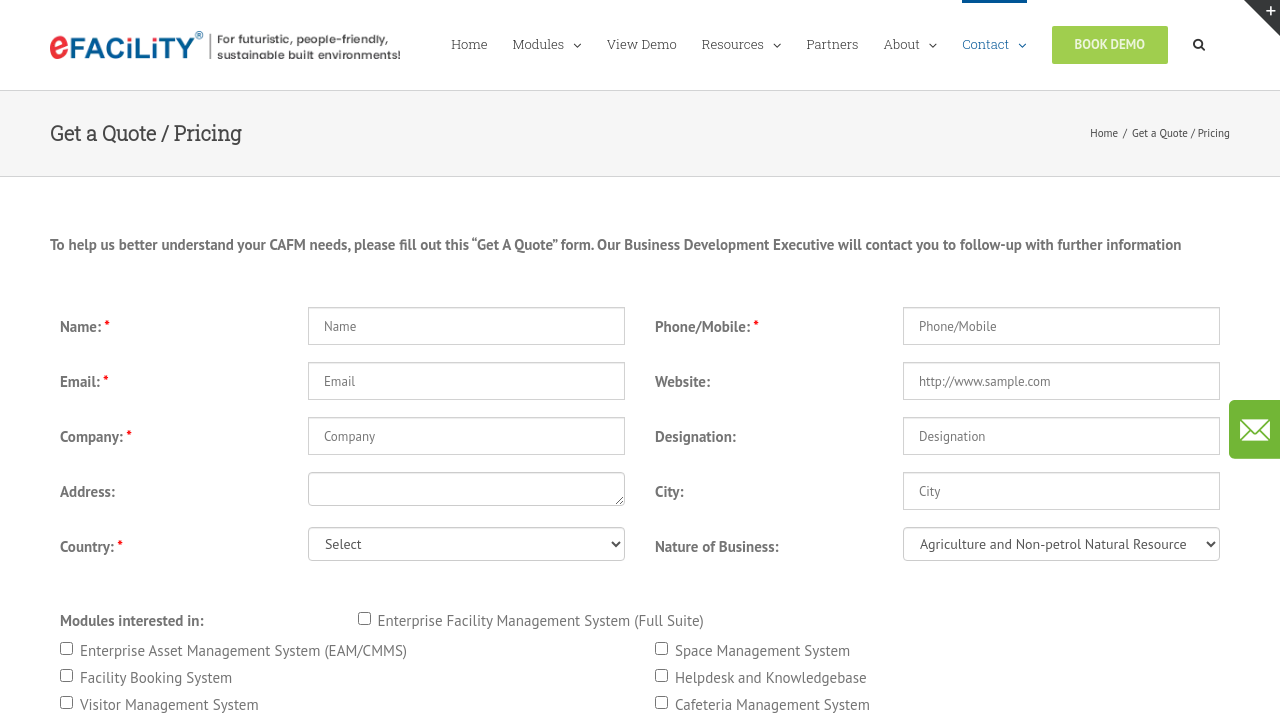Expand the Resources menu
Viewport: 1280px width, 720px height.
point(741,45)
